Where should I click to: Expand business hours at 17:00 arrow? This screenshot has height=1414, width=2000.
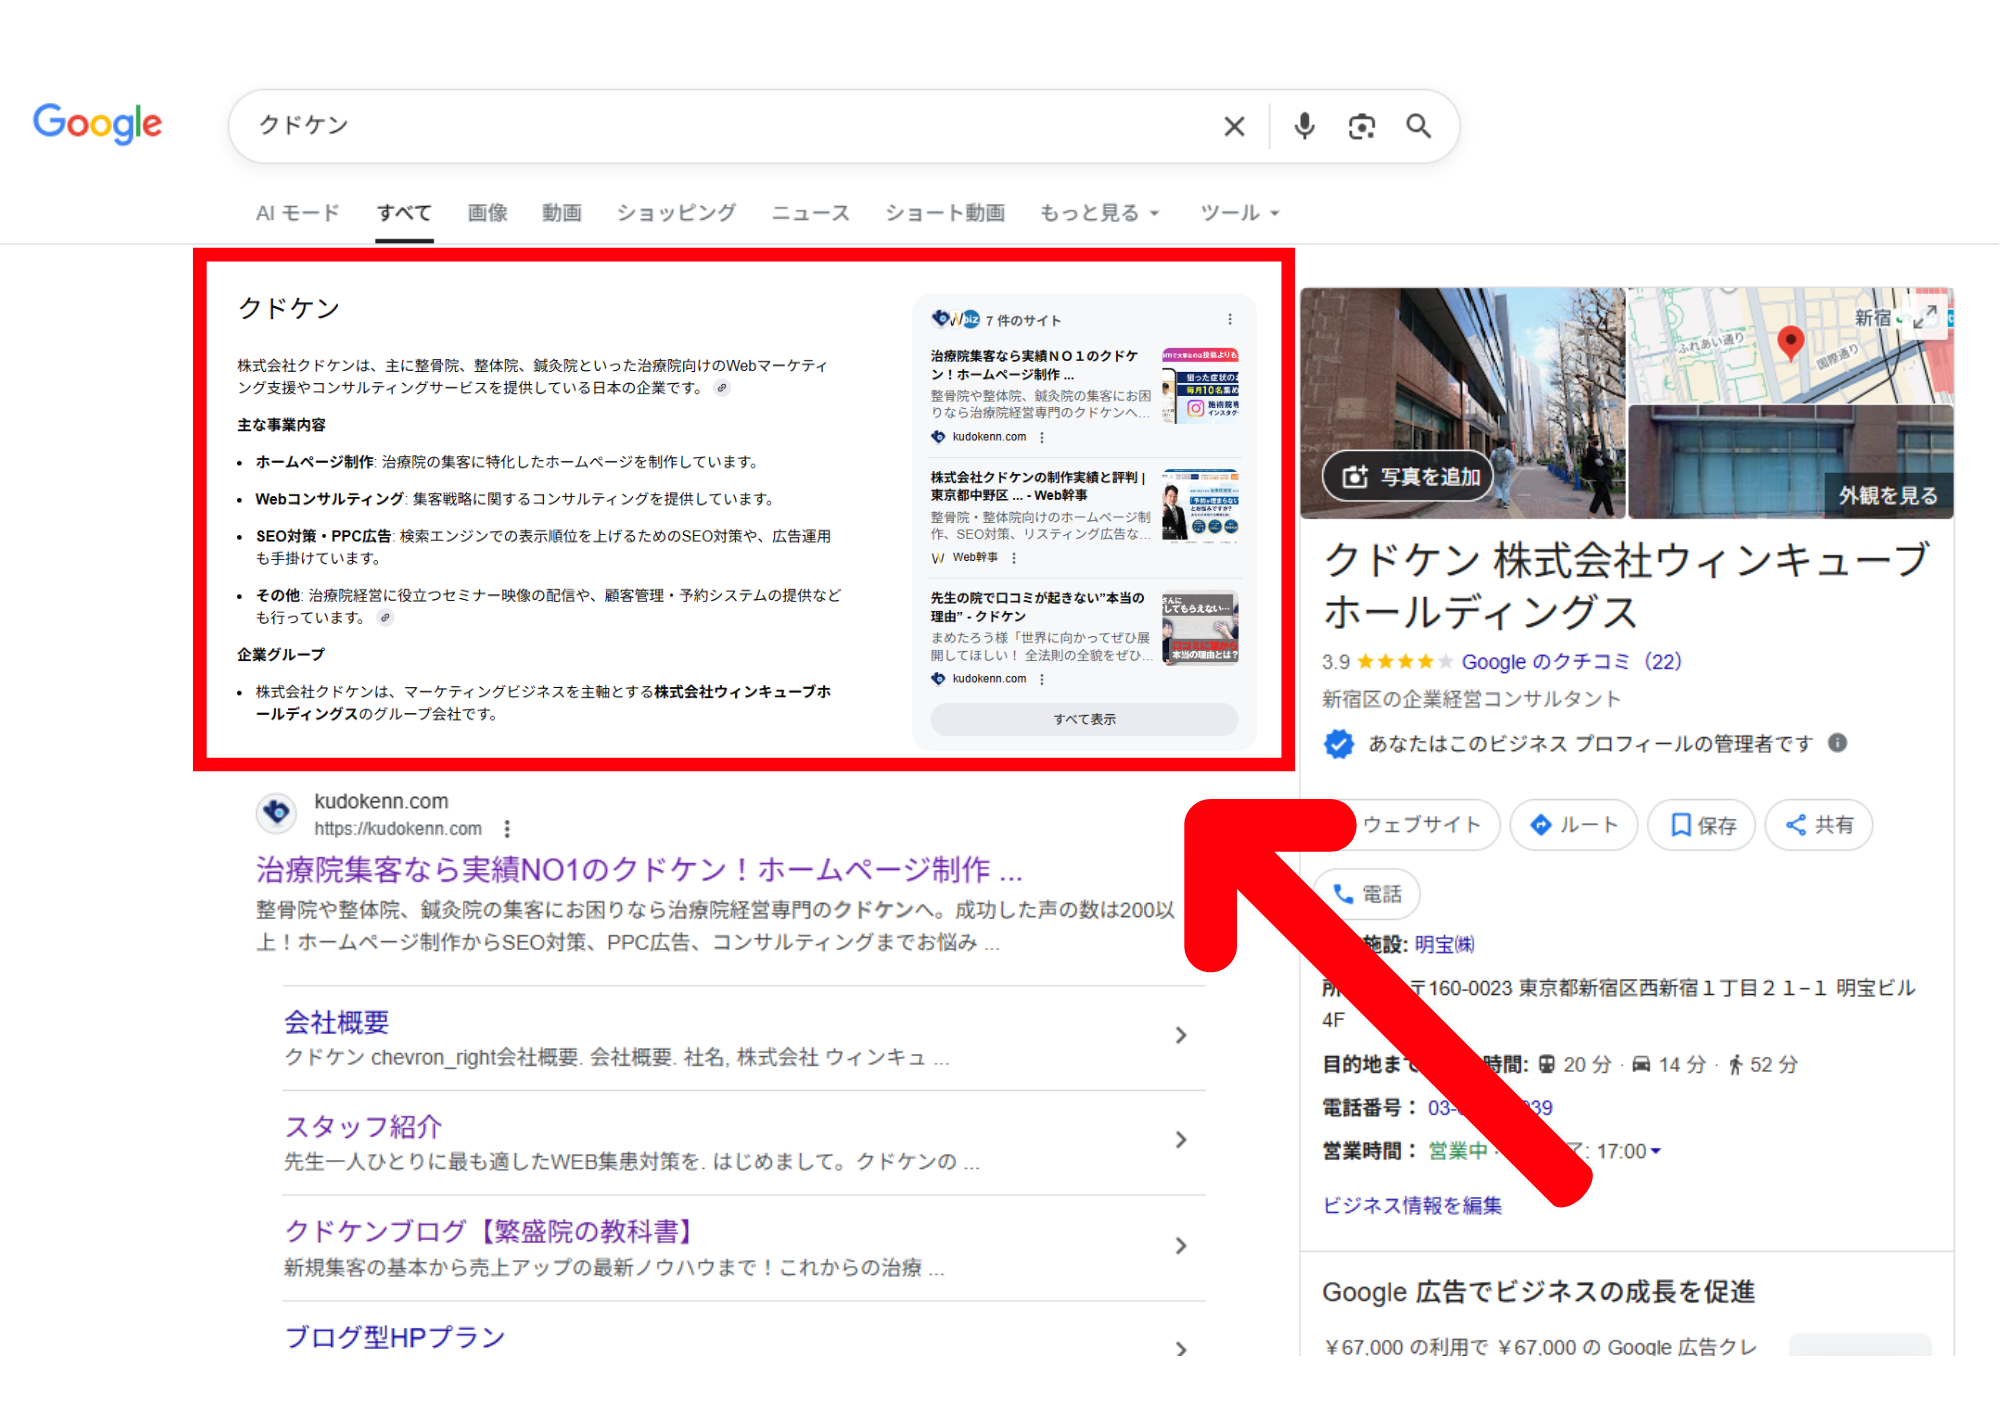[x=1655, y=1151]
